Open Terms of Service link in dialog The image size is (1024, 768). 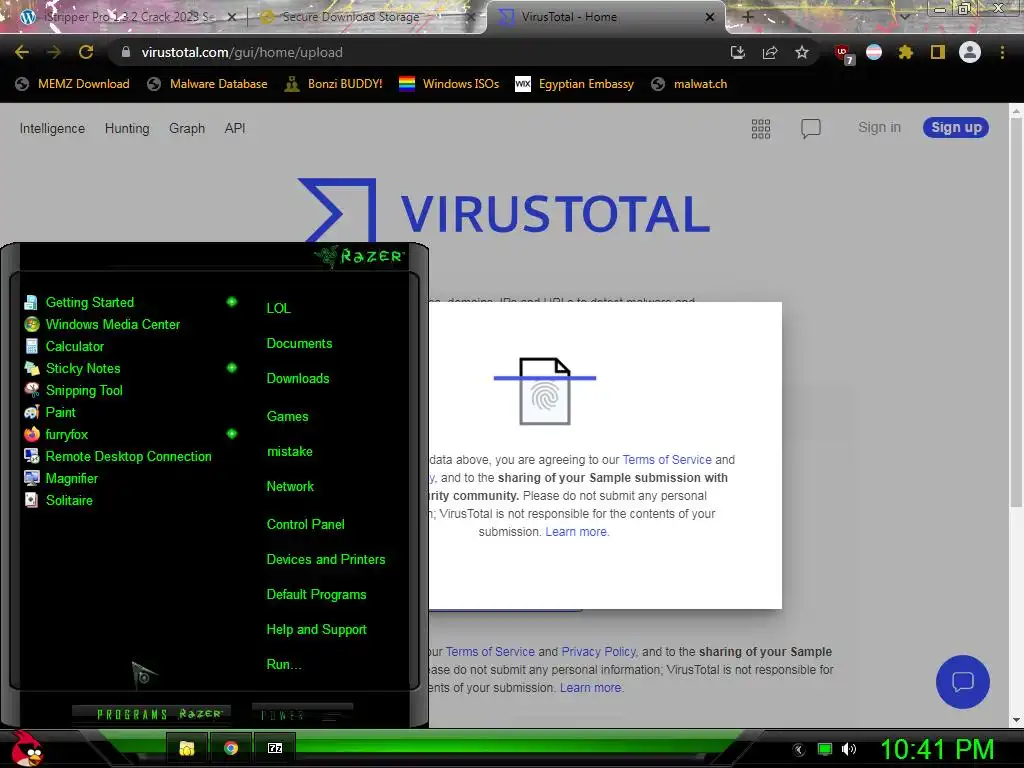(x=667, y=460)
